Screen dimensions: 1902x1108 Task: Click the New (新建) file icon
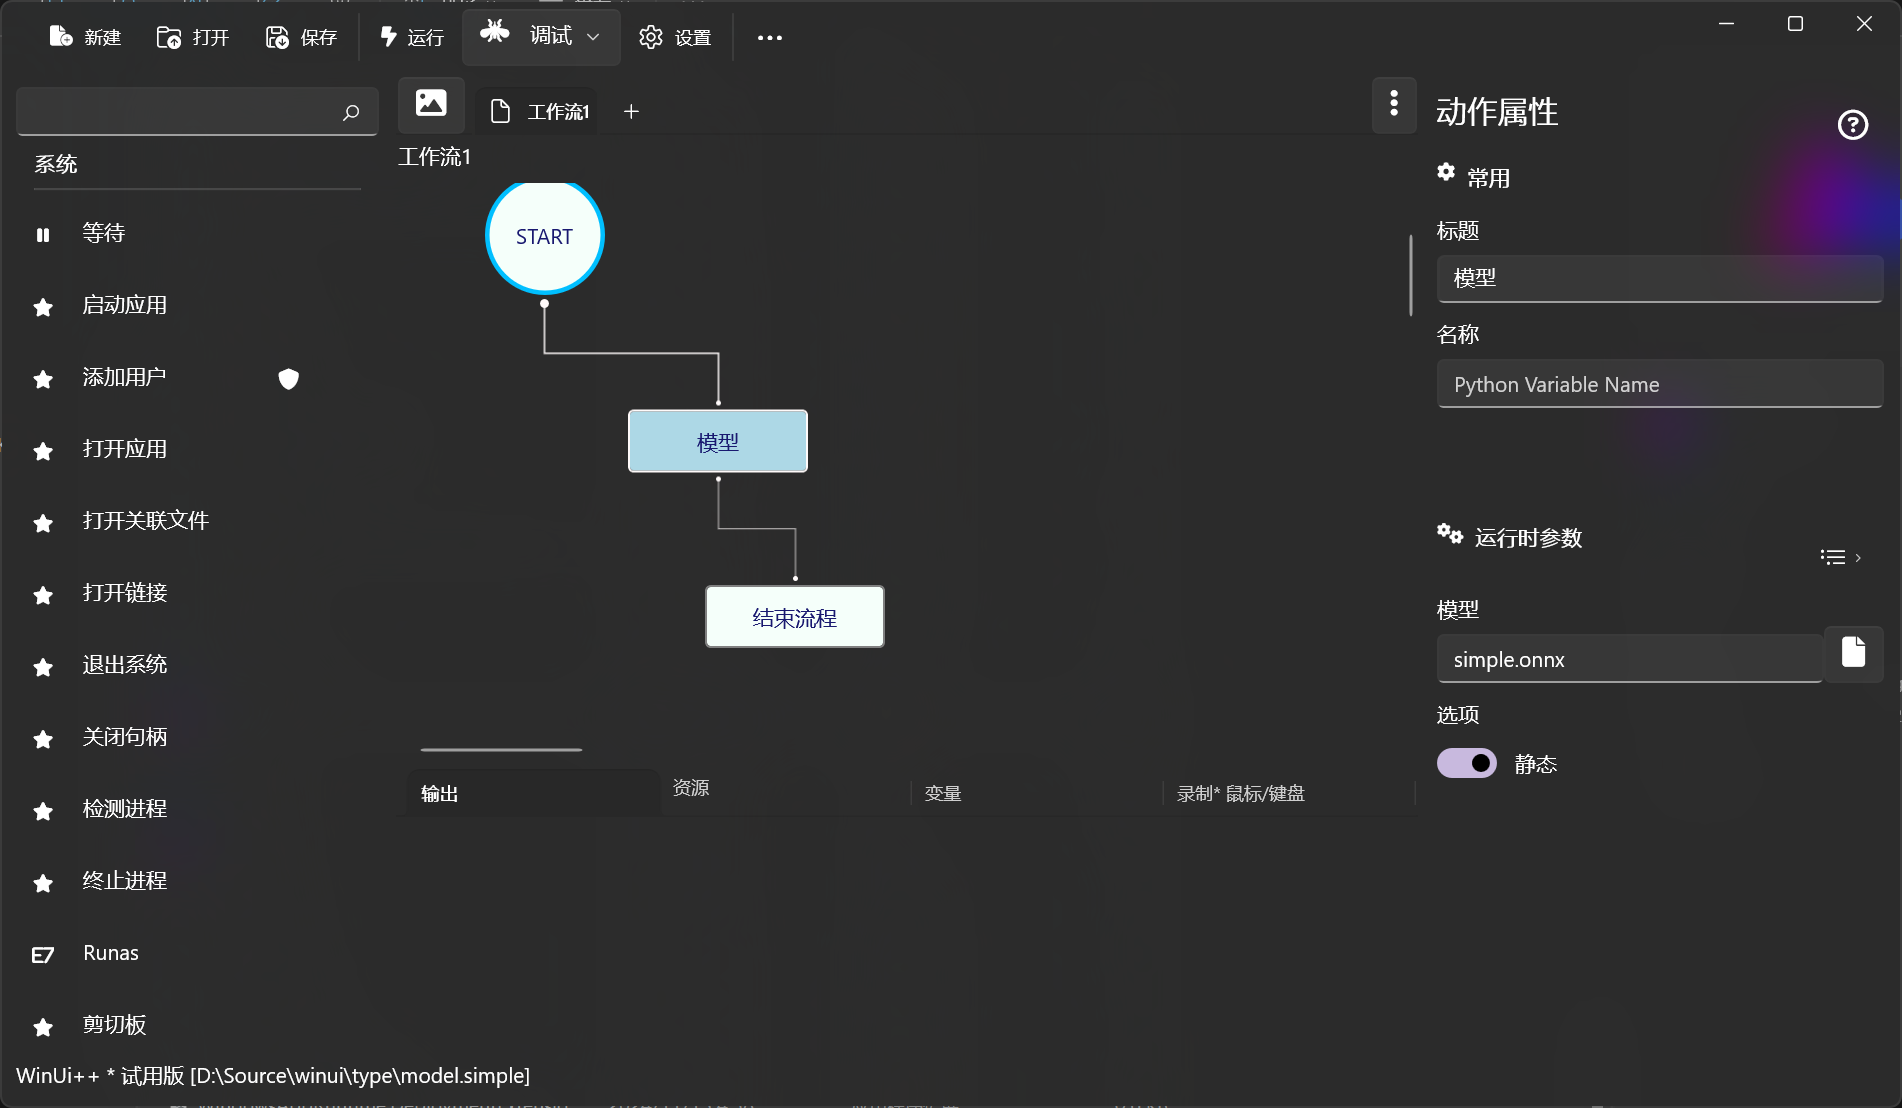click(61, 37)
